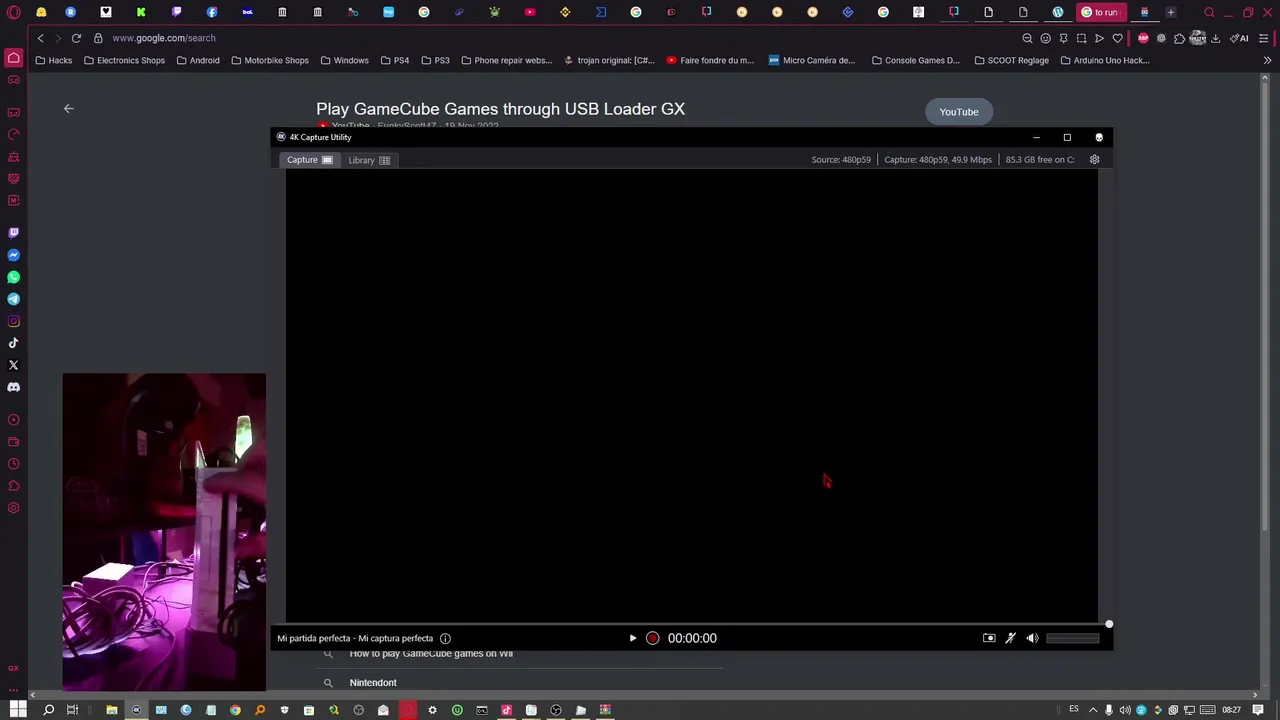Click the webcam overlay thumbnail
Viewport: 1280px width, 720px height.
coord(164,532)
